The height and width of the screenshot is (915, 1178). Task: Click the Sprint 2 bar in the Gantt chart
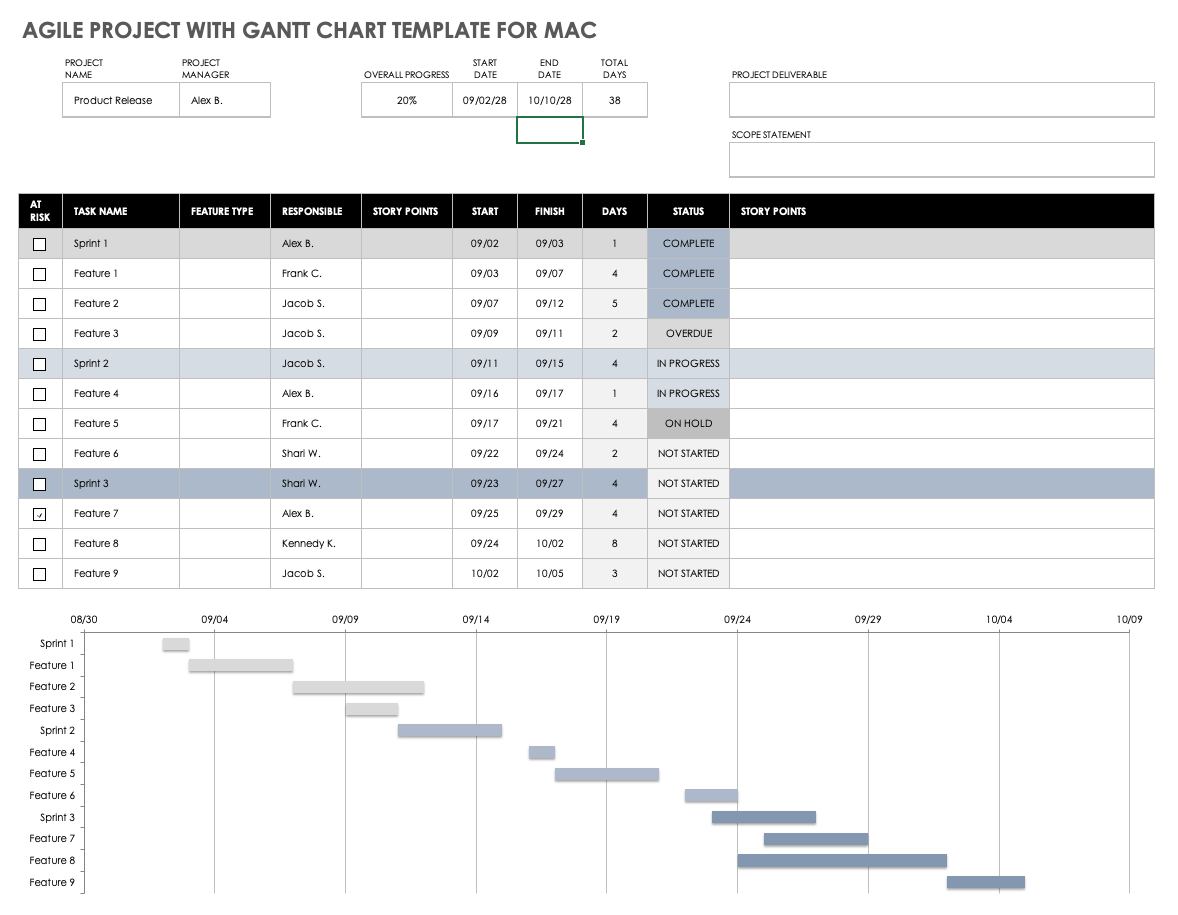click(x=450, y=731)
